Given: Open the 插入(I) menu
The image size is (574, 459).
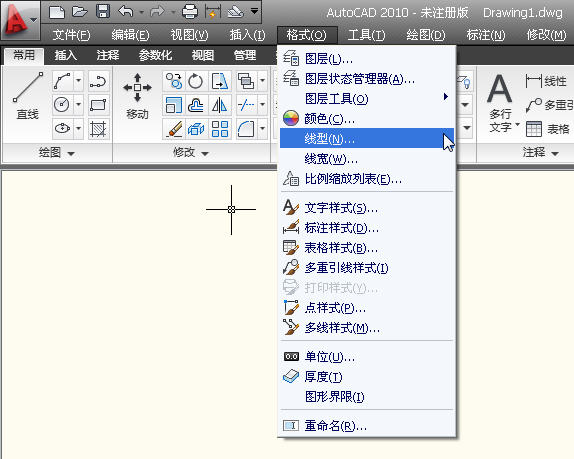Looking at the screenshot, I should [x=247, y=35].
